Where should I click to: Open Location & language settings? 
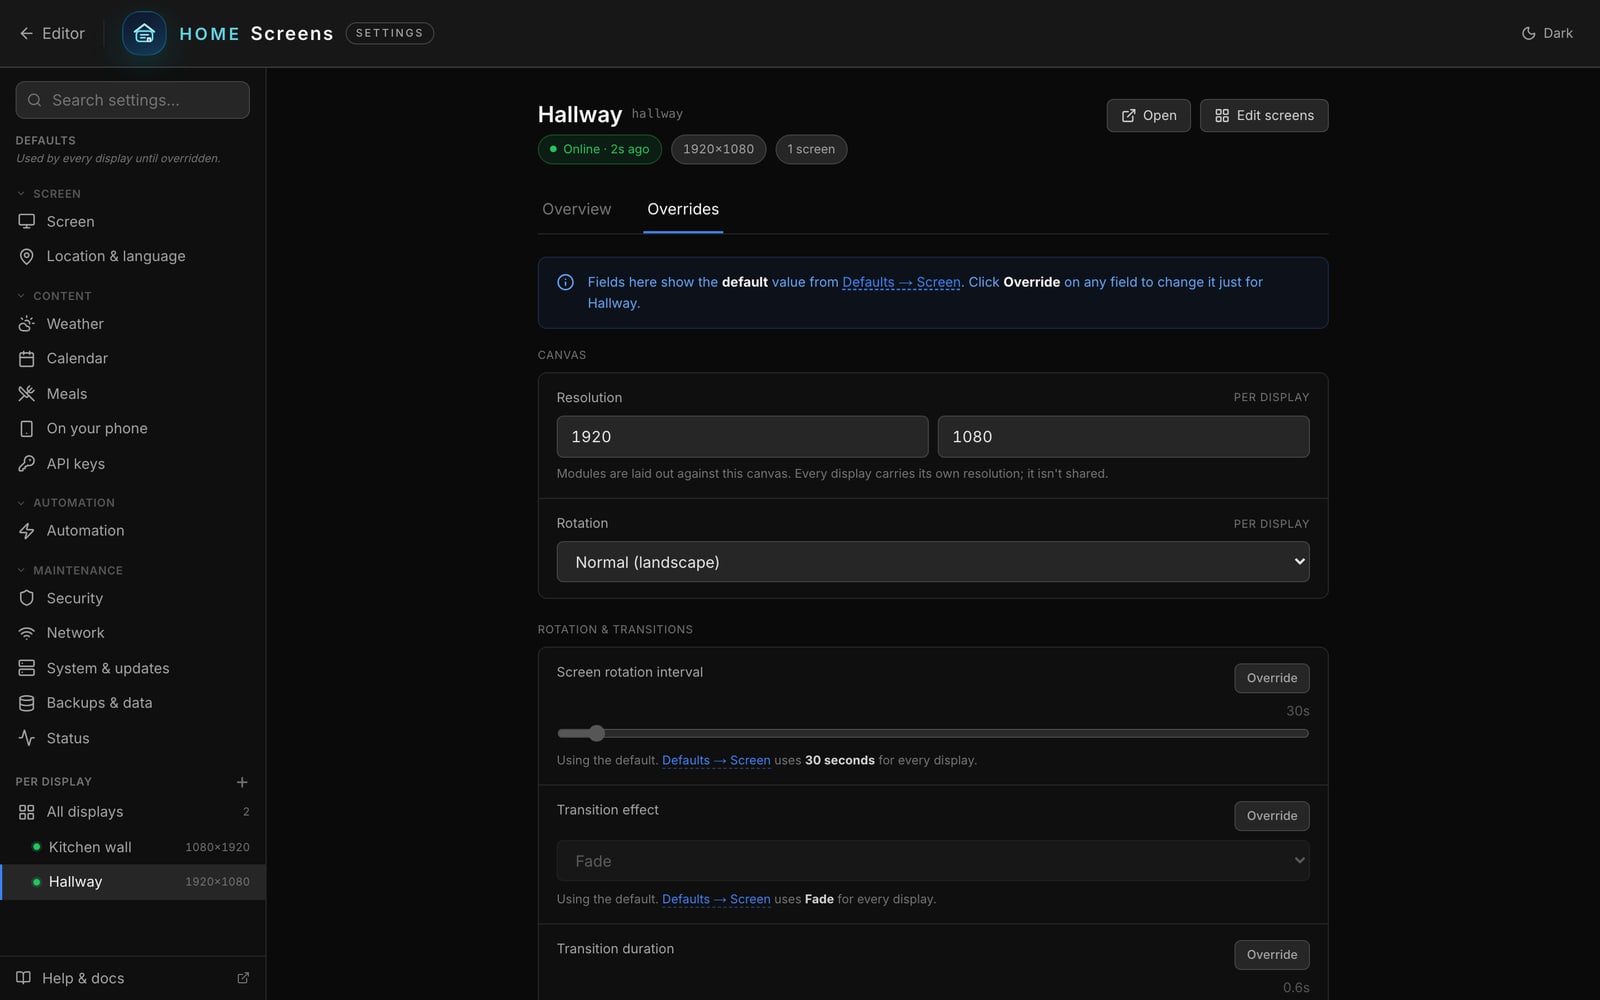tap(133, 256)
